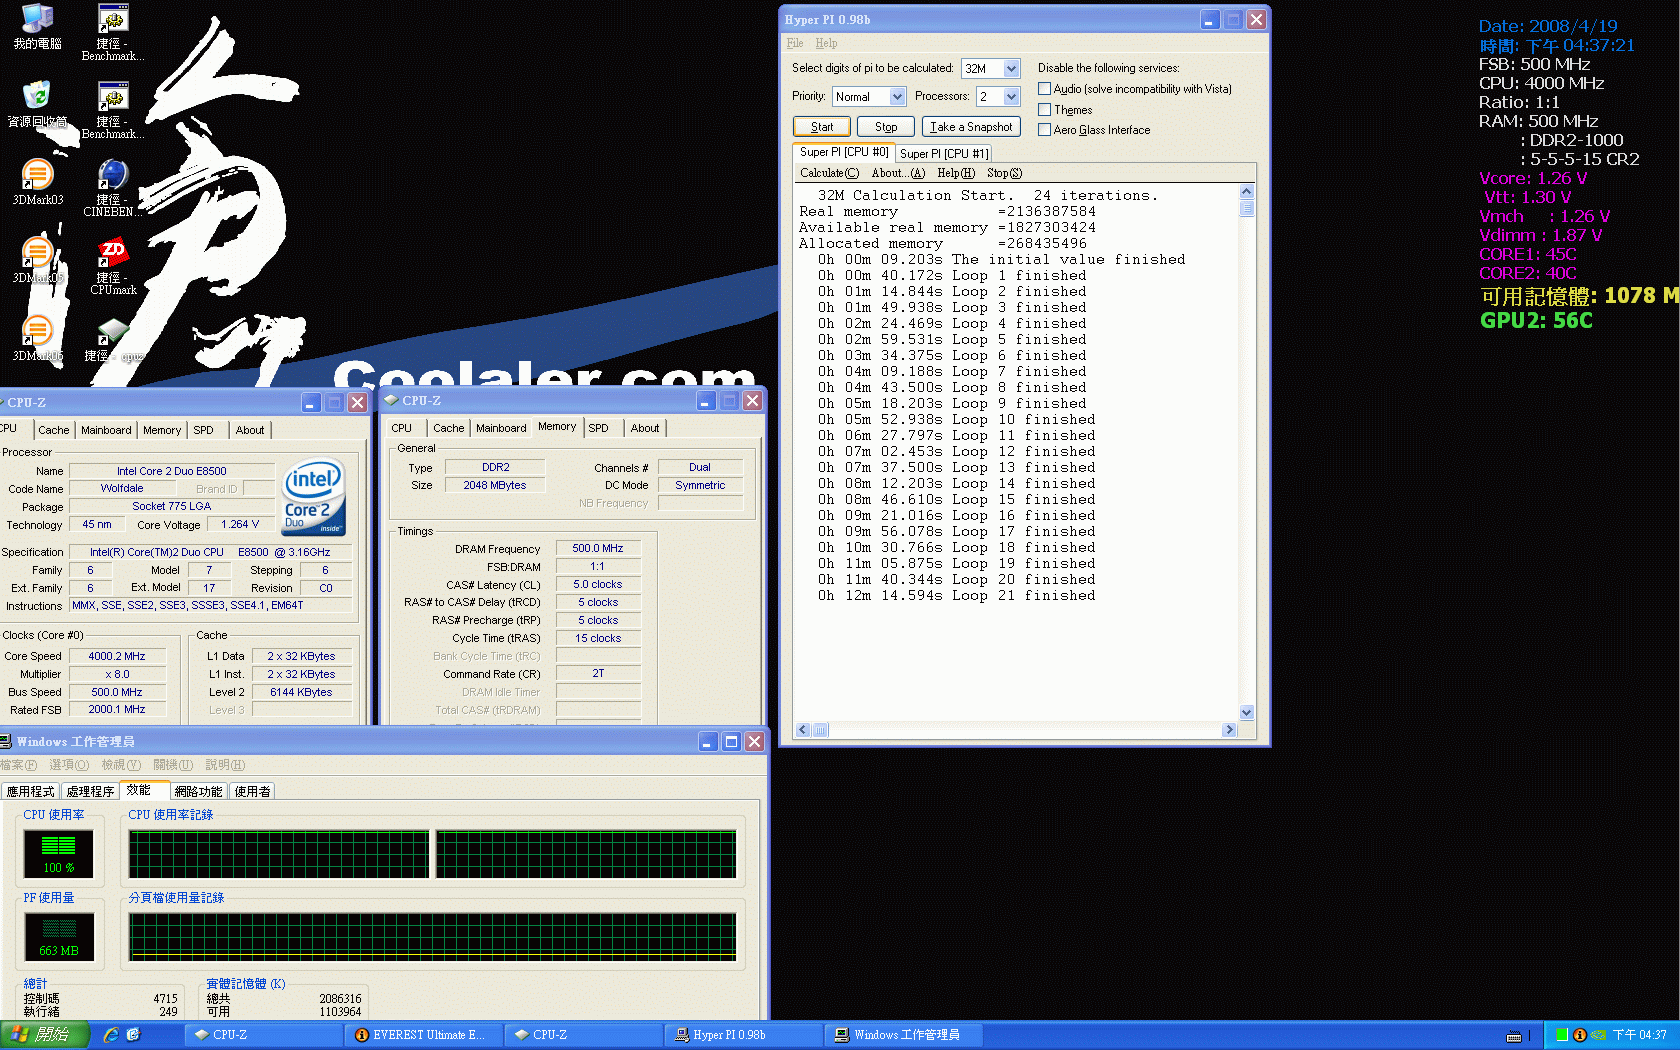
Task: Click the EVEREST tray icon
Action: point(1580,1035)
